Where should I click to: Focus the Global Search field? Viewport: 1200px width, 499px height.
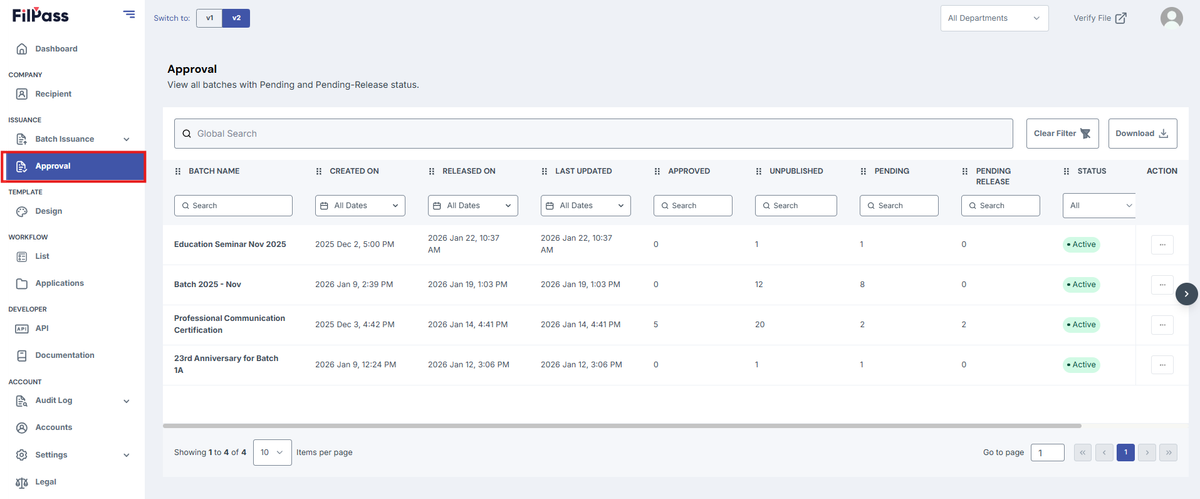click(594, 133)
